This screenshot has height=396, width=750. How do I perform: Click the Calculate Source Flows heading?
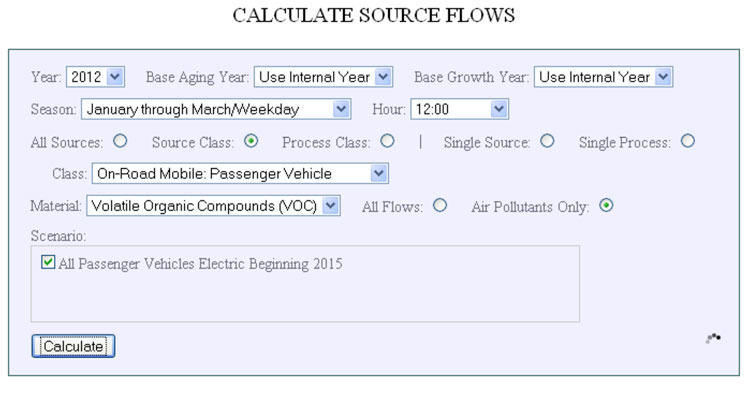coord(374,15)
